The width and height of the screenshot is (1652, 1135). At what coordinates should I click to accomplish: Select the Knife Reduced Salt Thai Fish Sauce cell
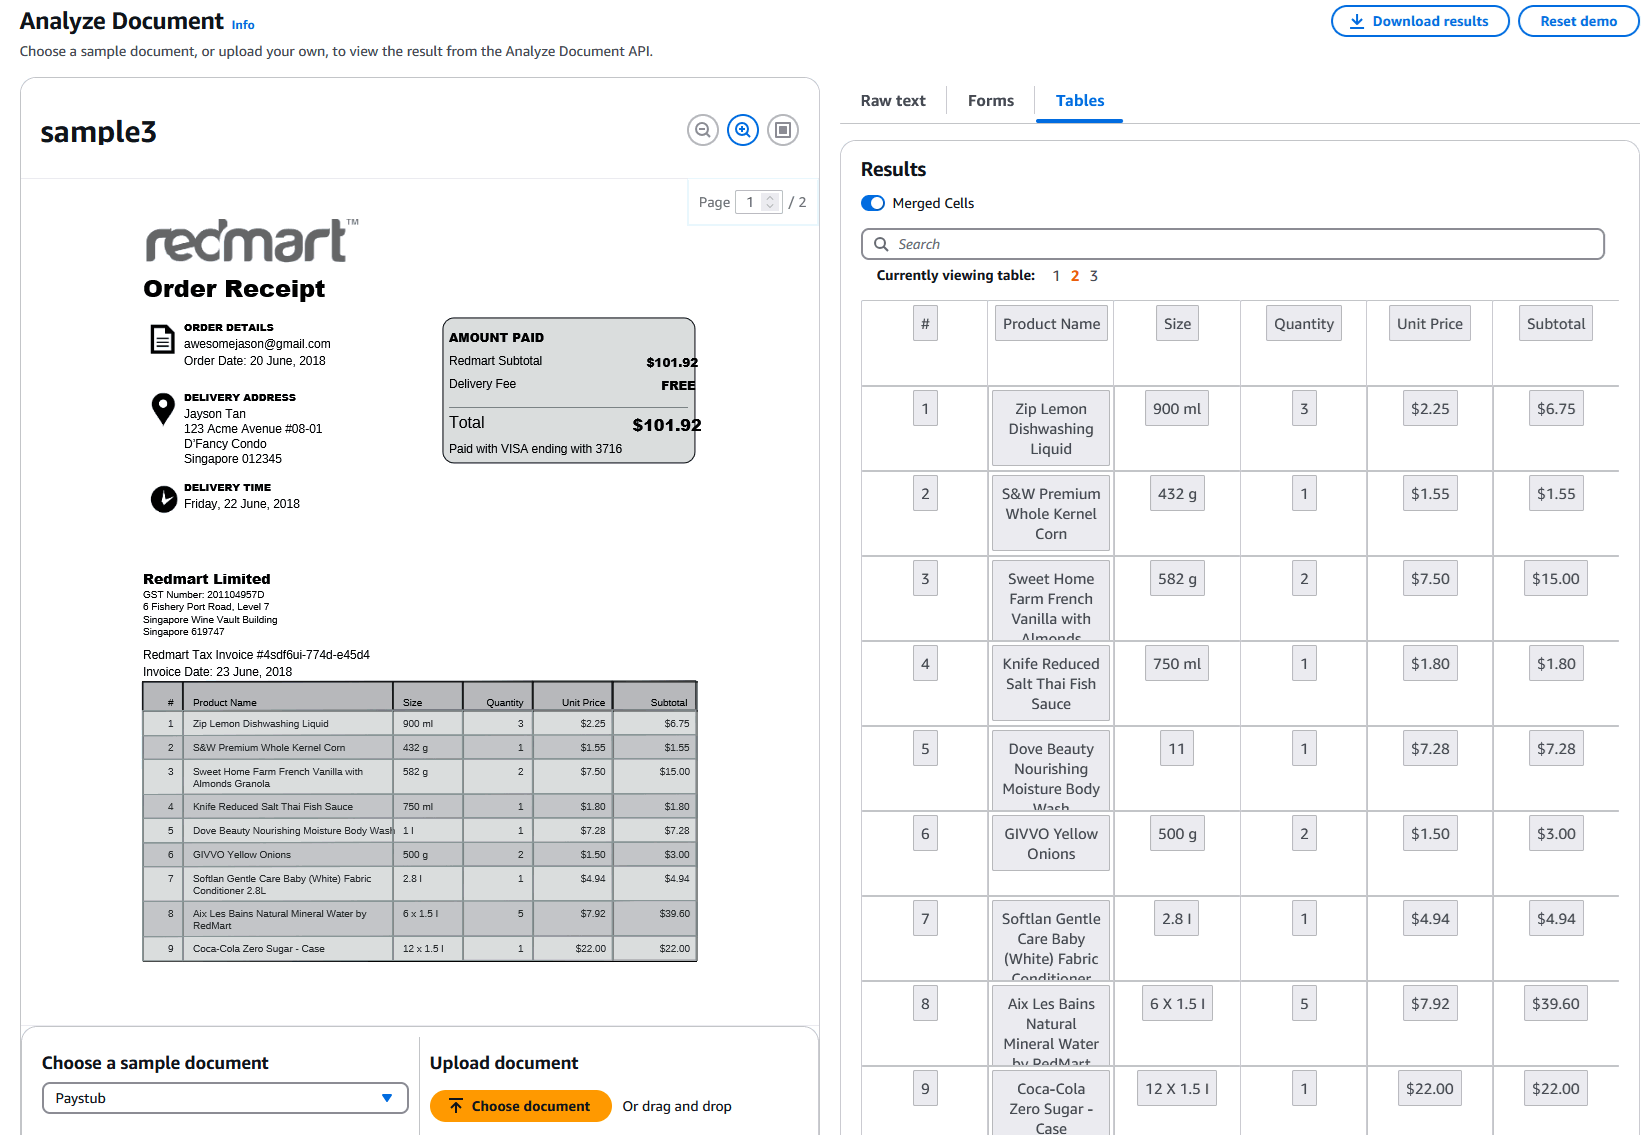click(x=1051, y=683)
